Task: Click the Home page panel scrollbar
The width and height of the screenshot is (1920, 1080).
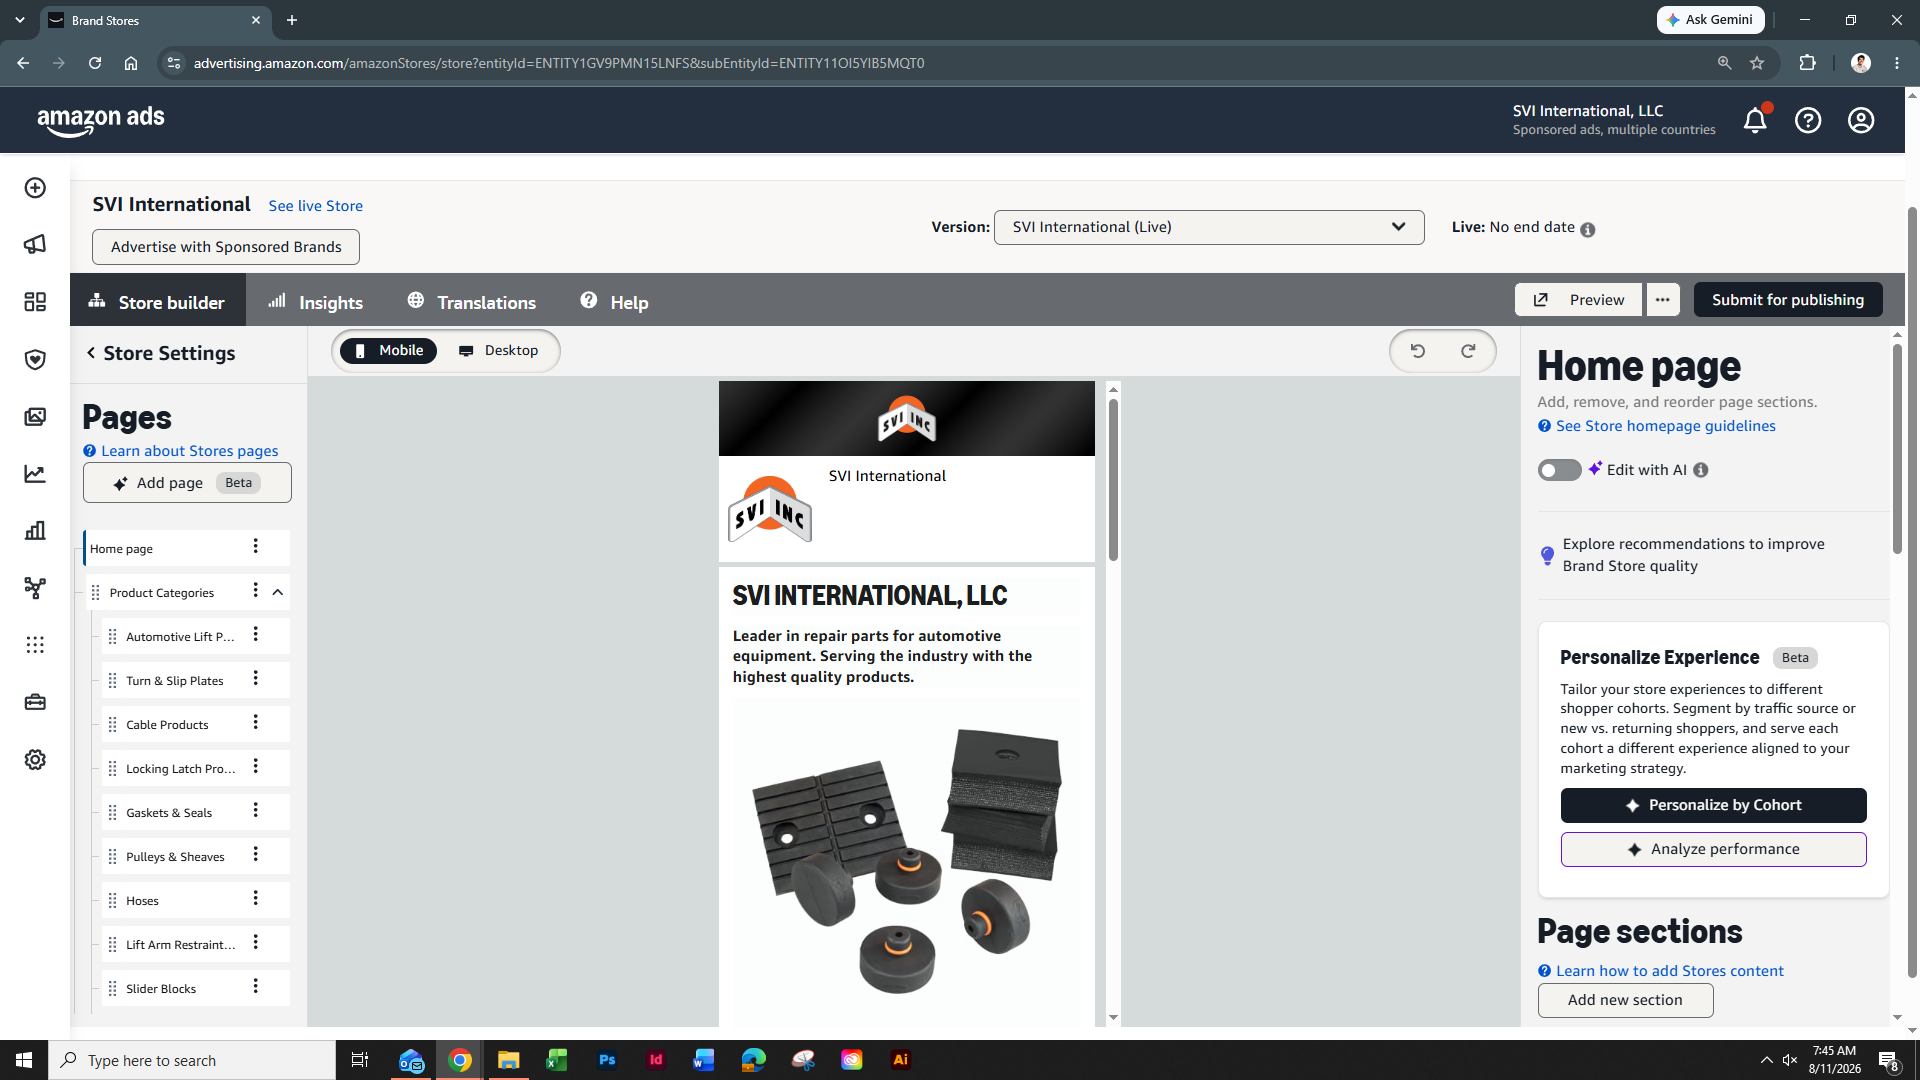Action: (1897, 450)
